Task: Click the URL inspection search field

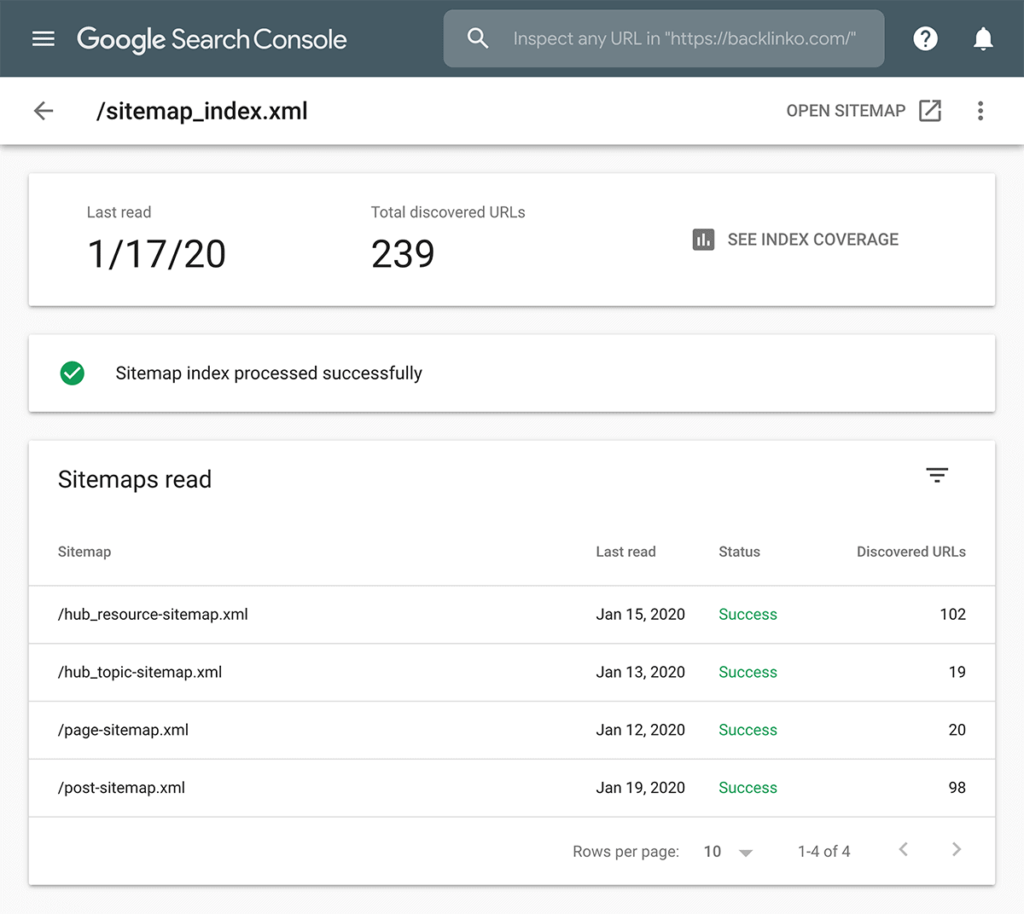Action: [684, 39]
